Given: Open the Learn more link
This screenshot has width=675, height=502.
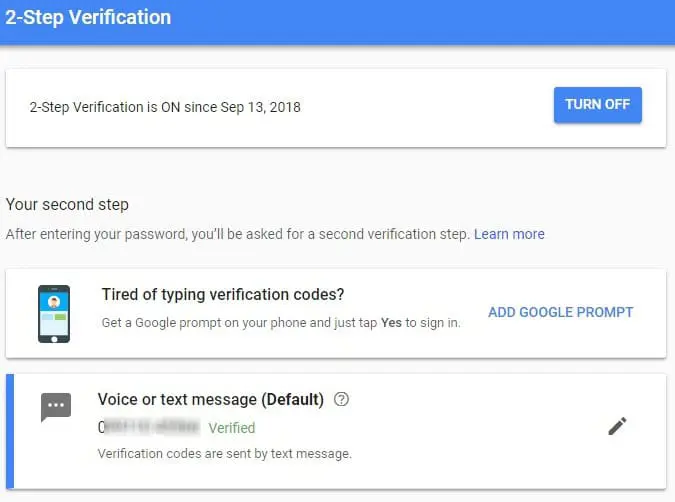Looking at the screenshot, I should coord(509,234).
